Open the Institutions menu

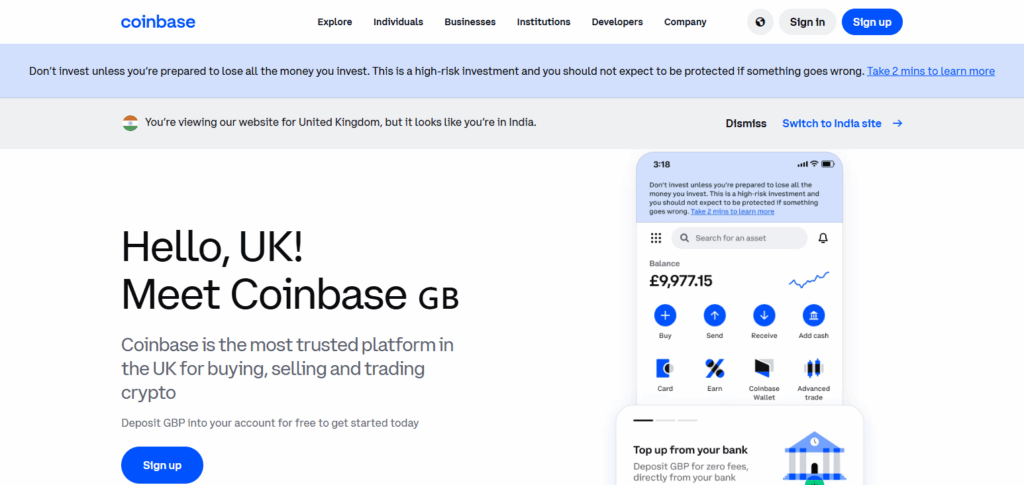tap(544, 22)
